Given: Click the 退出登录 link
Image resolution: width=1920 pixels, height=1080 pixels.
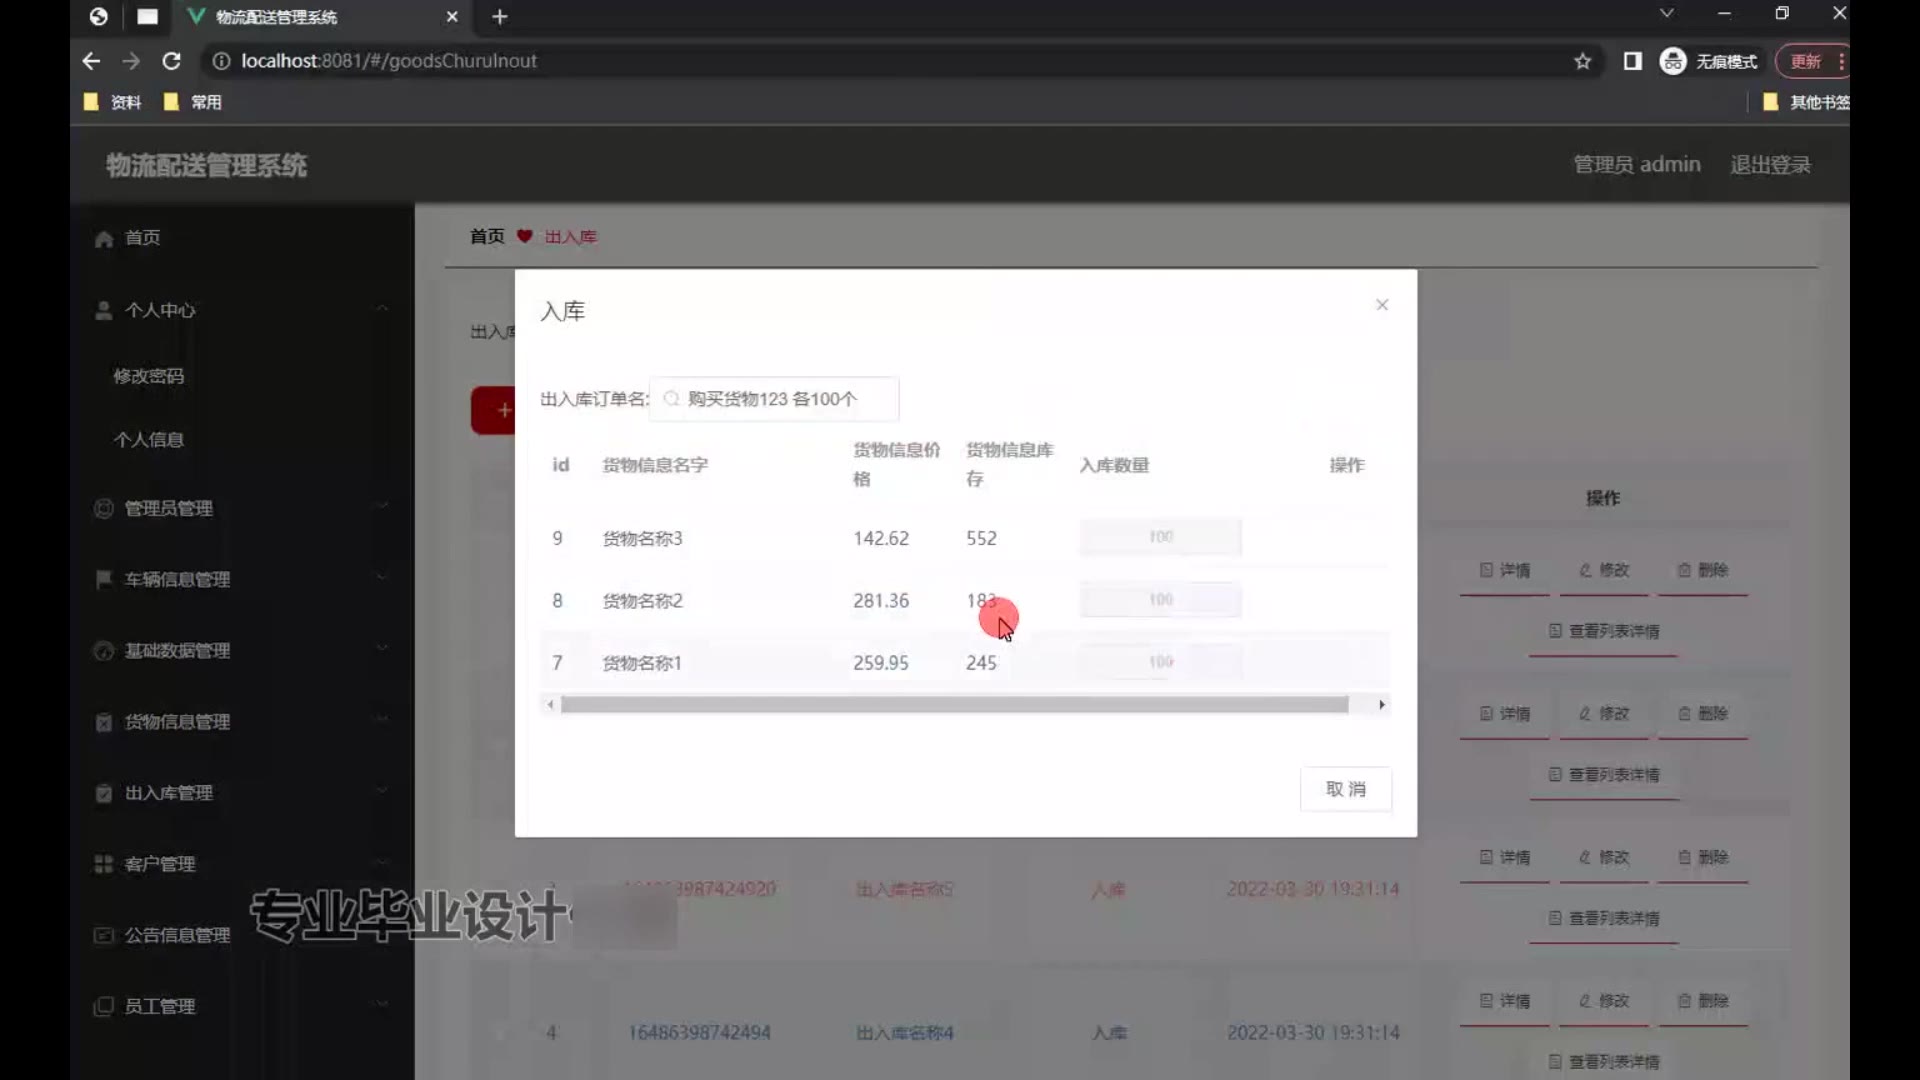Looking at the screenshot, I should click(1770, 165).
